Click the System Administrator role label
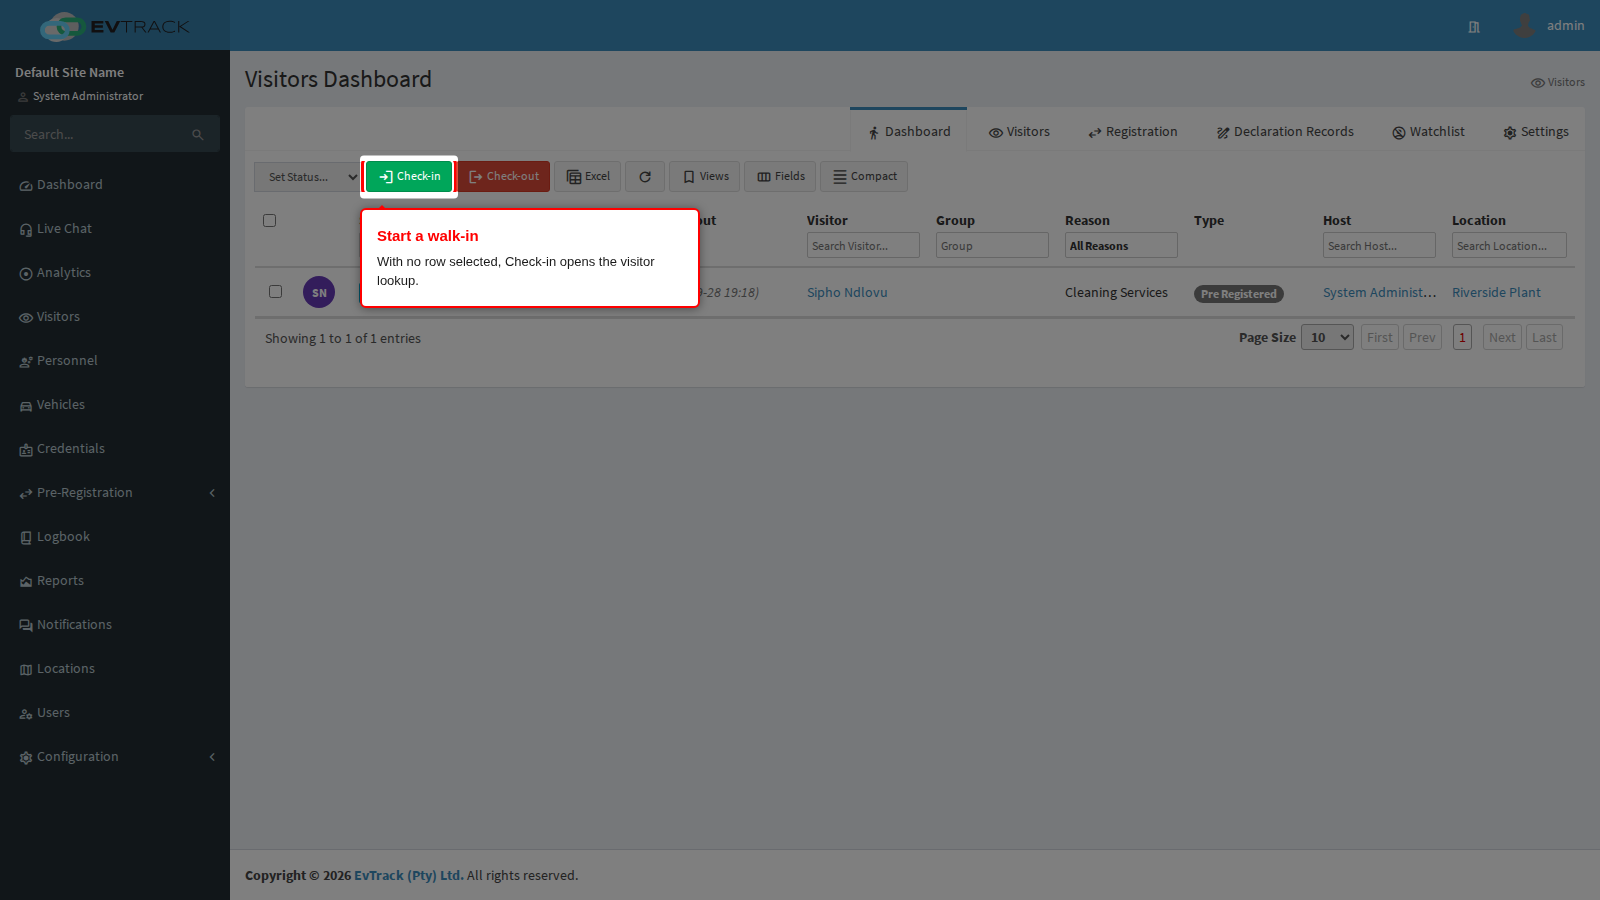This screenshot has width=1600, height=900. 88,97
